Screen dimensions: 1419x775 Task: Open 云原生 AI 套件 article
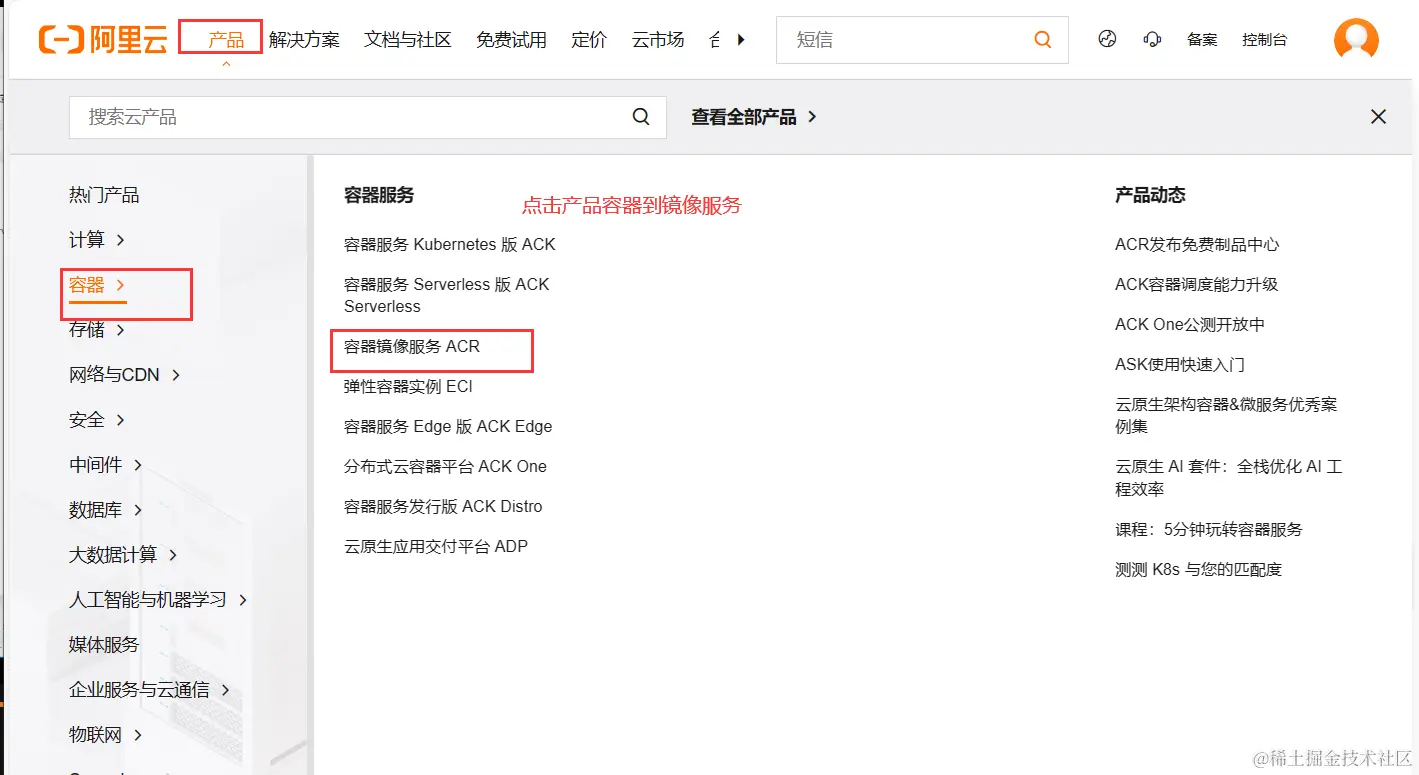pos(1229,478)
